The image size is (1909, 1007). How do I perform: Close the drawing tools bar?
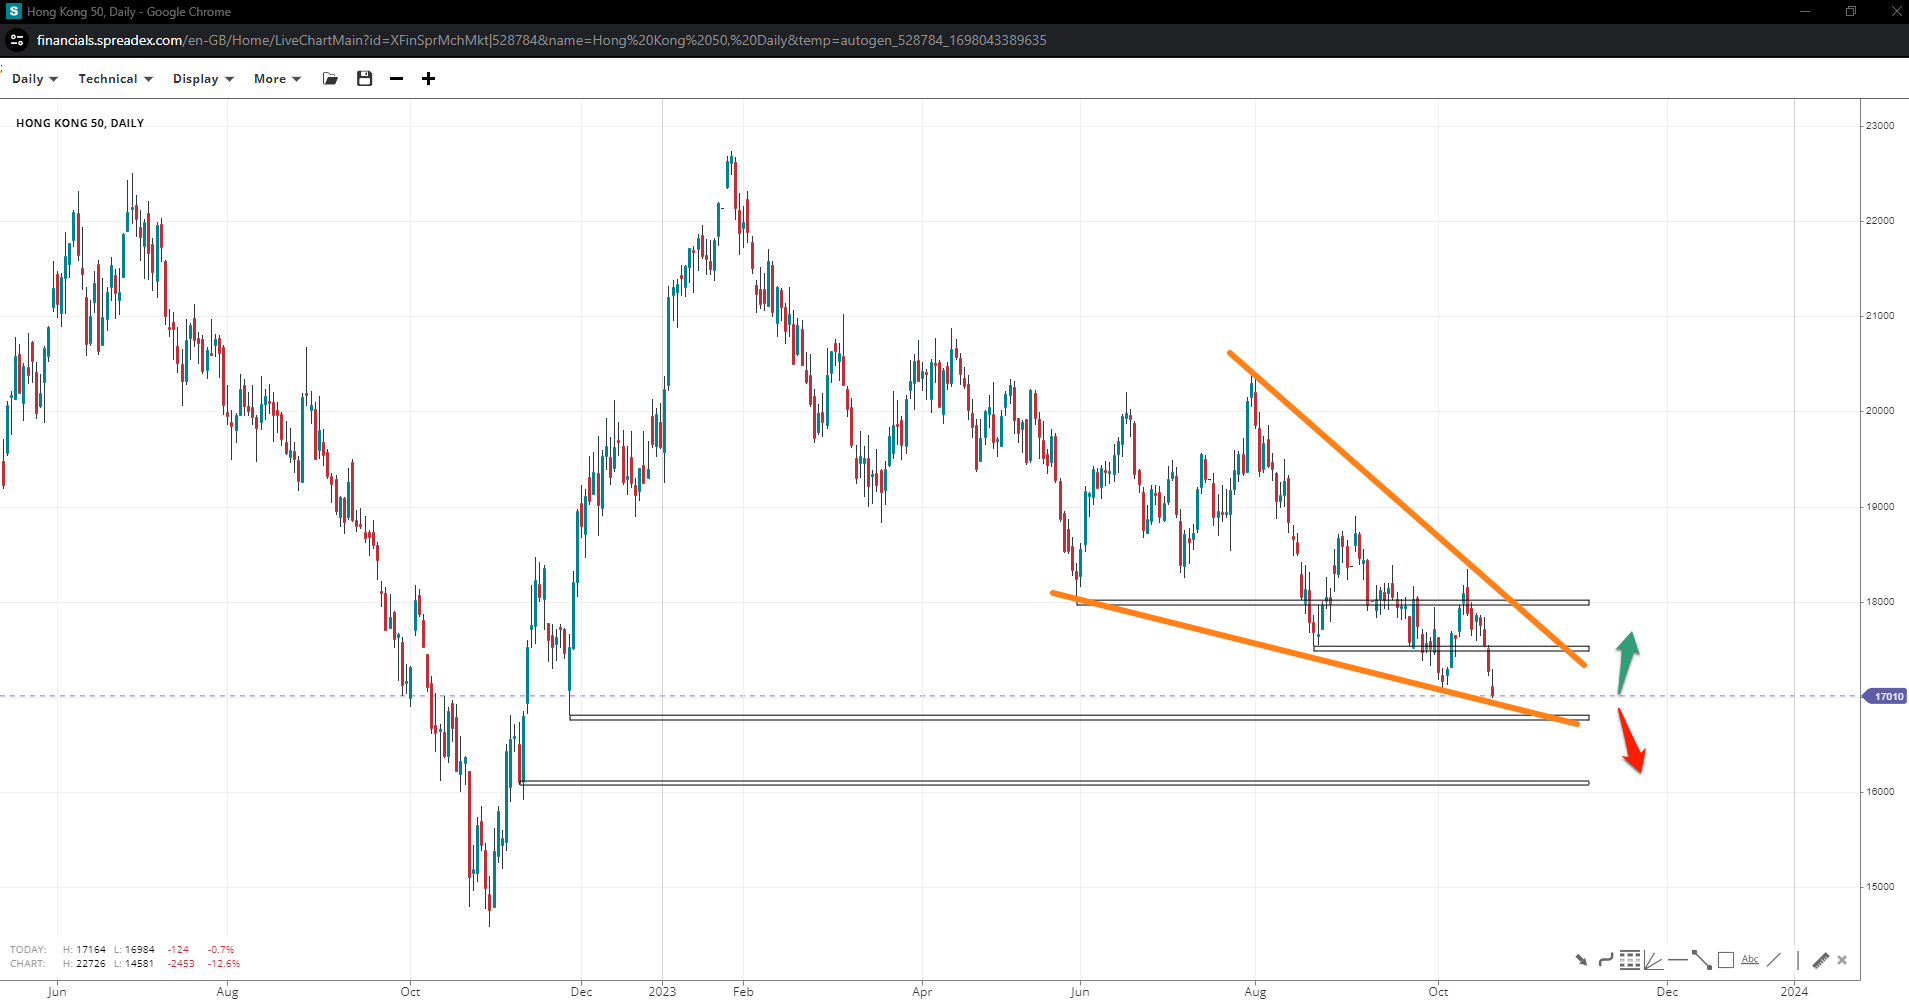1842,960
